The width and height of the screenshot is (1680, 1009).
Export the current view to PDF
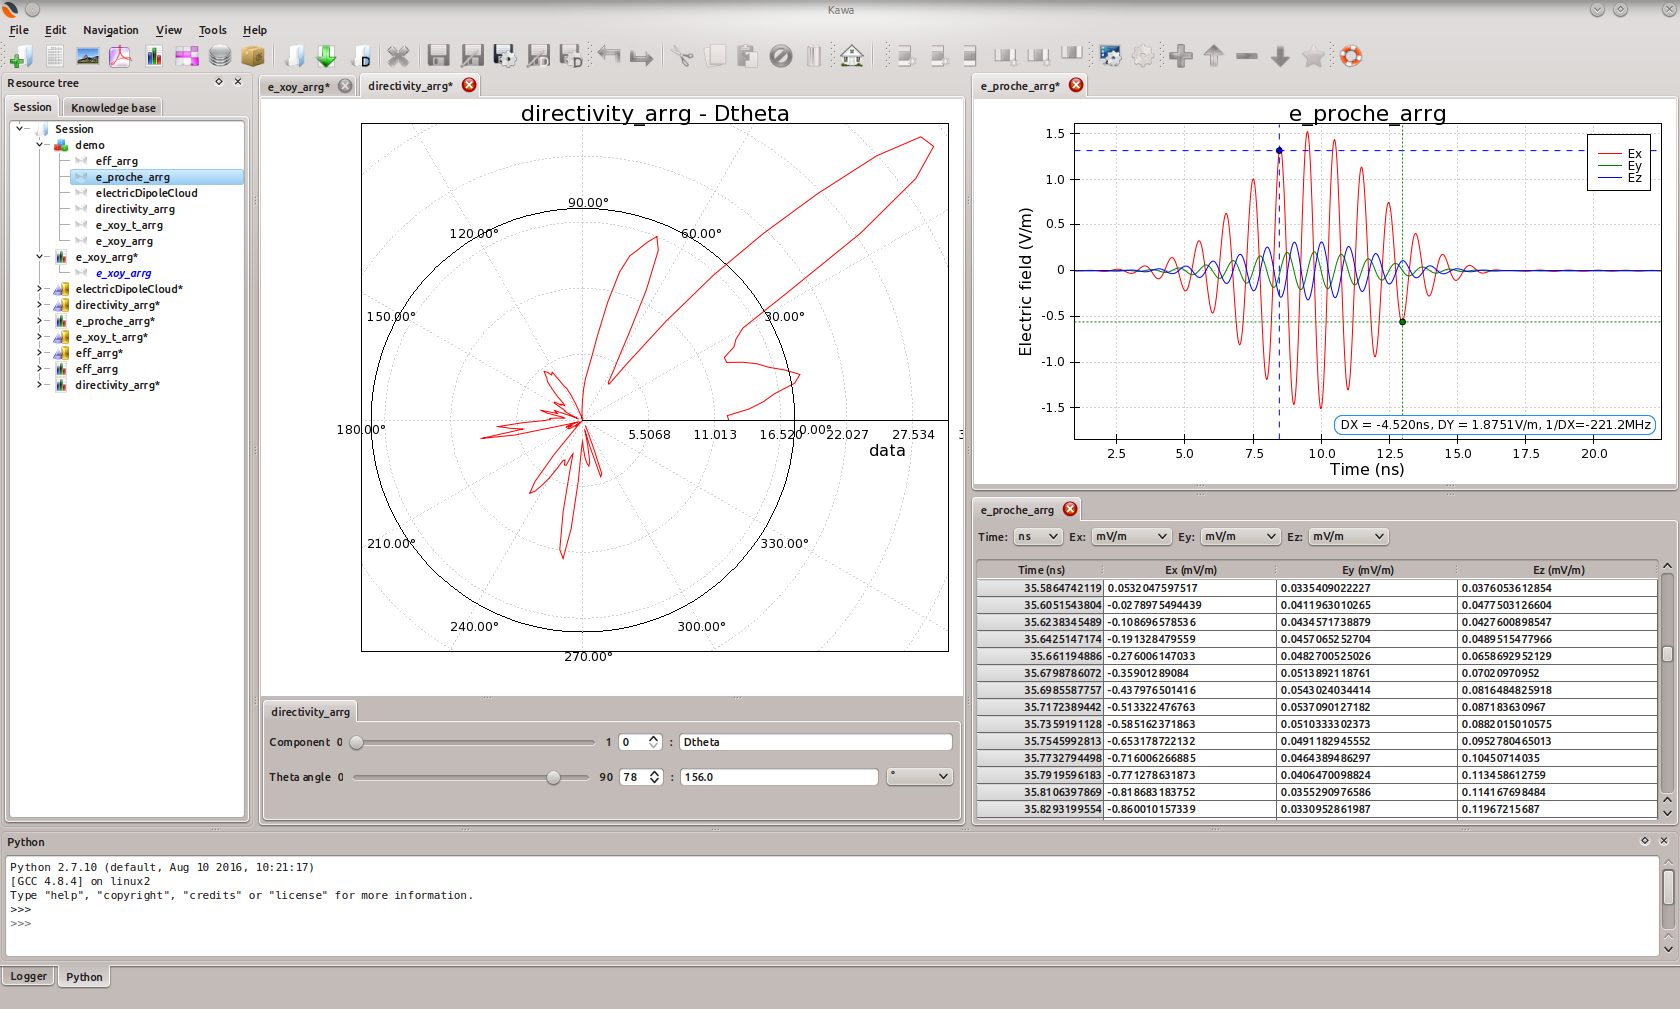pyautogui.click(x=120, y=56)
